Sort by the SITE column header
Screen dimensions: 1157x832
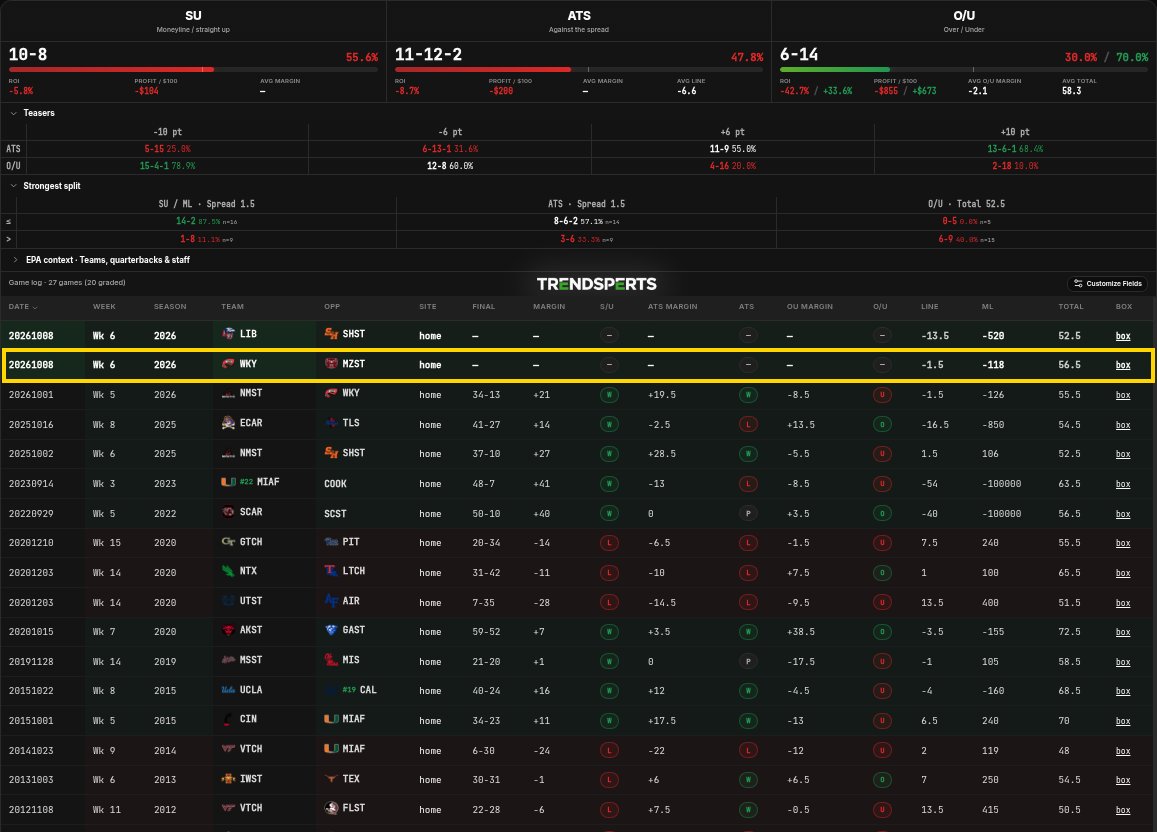pyautogui.click(x=428, y=306)
